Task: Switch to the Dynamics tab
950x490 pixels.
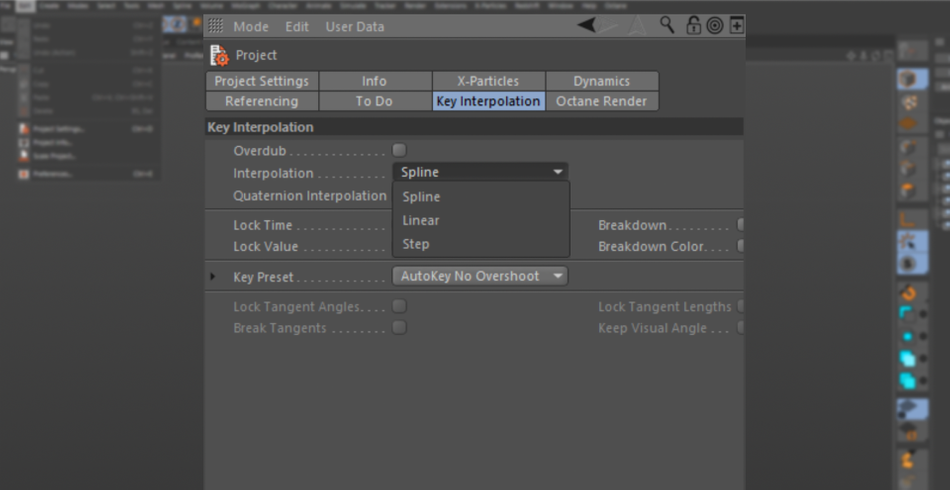Action: pyautogui.click(x=602, y=81)
